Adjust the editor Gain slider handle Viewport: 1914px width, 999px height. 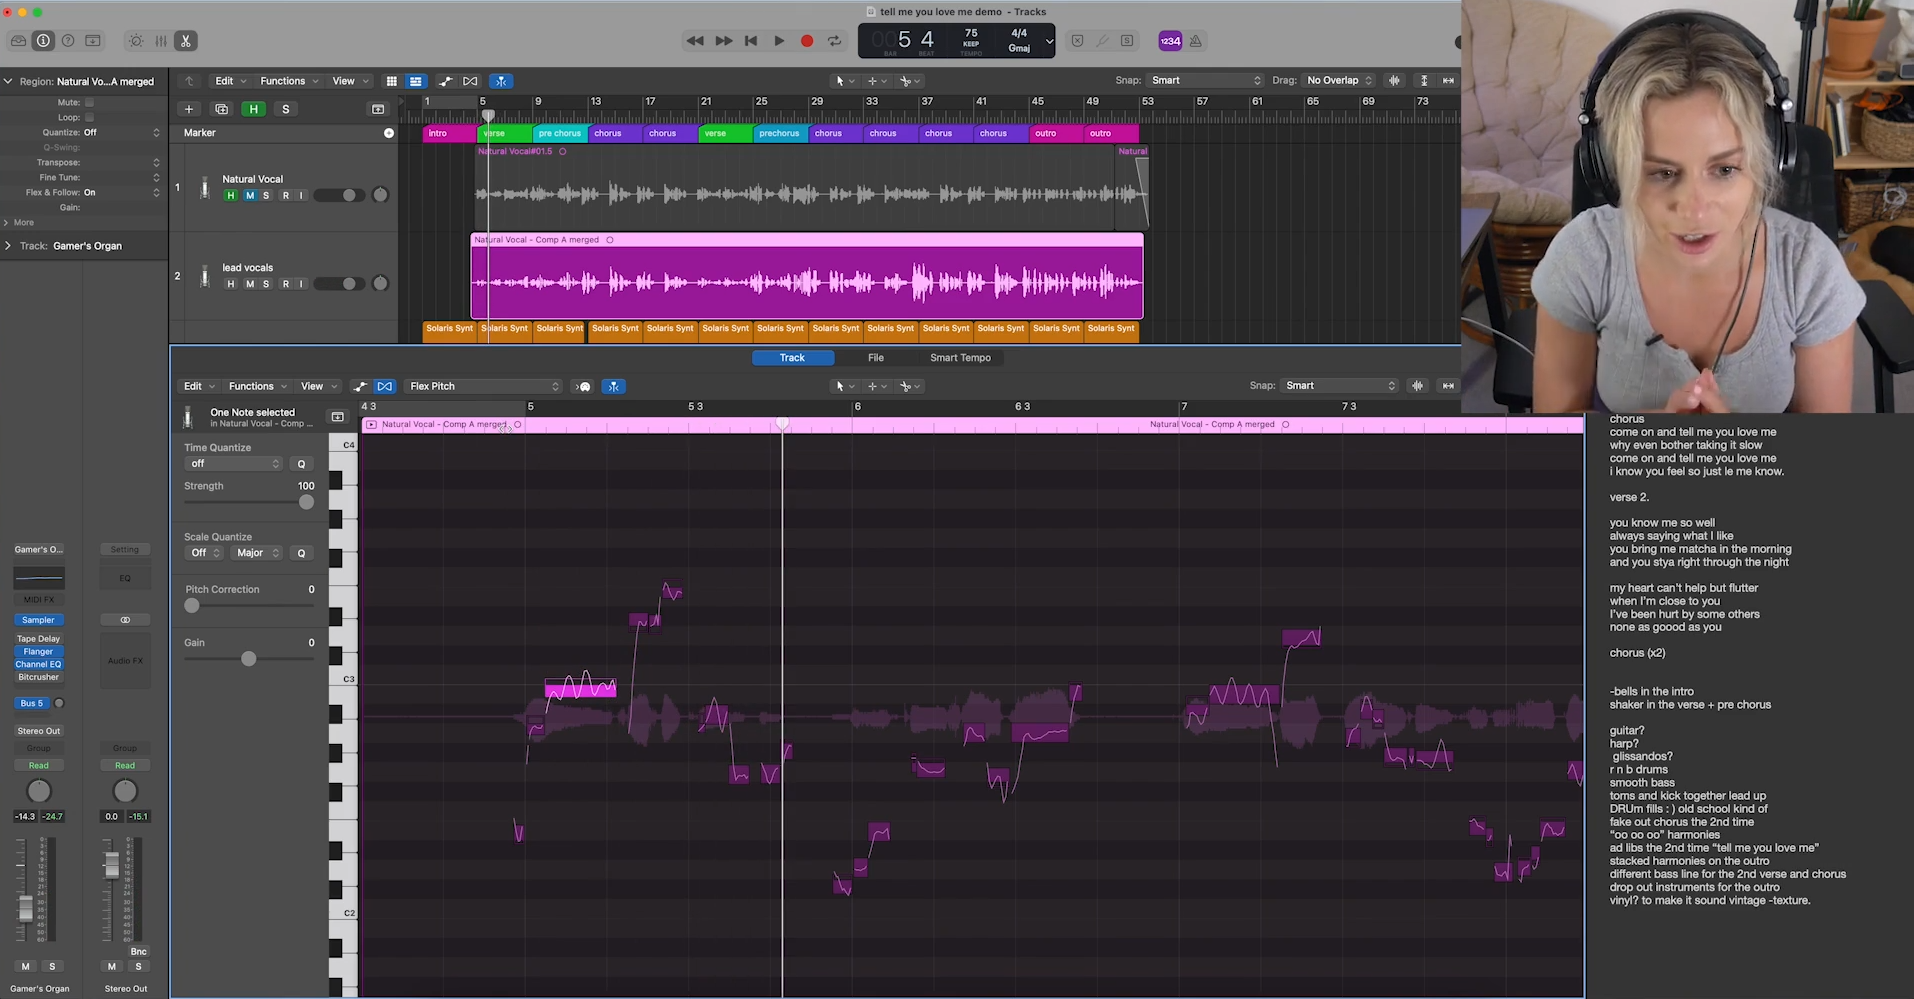[x=249, y=658]
